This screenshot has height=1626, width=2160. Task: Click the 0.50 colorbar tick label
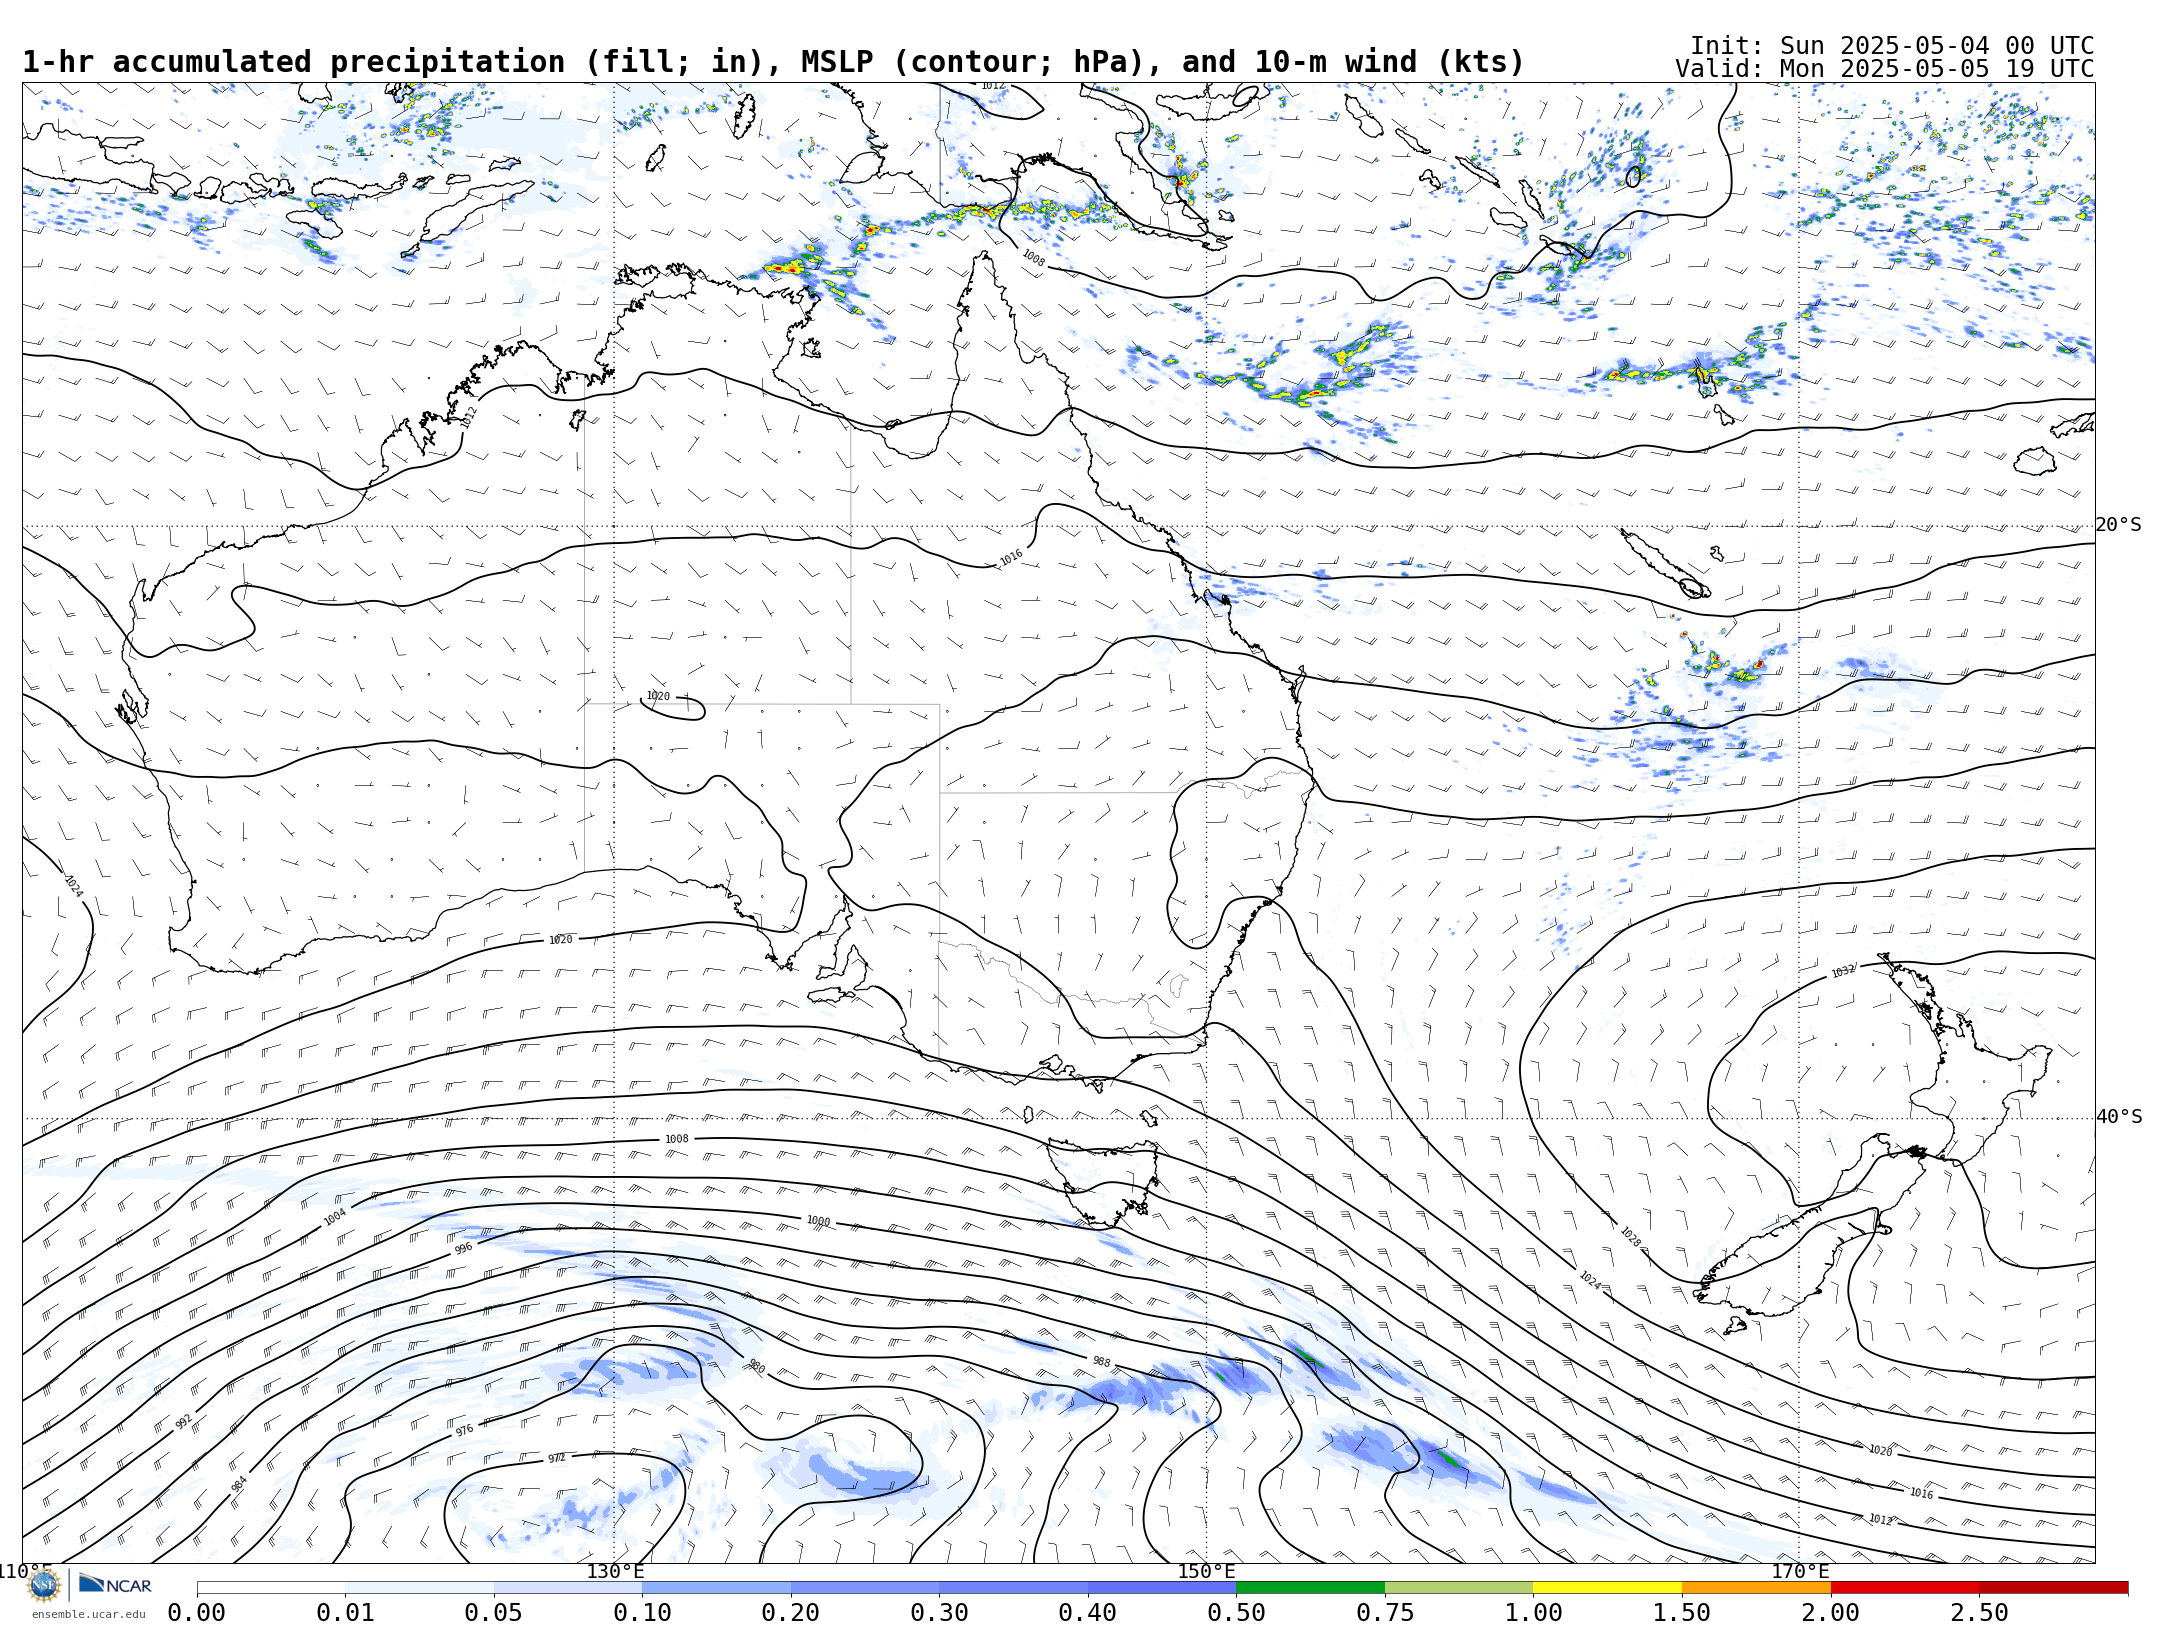(x=1236, y=1613)
